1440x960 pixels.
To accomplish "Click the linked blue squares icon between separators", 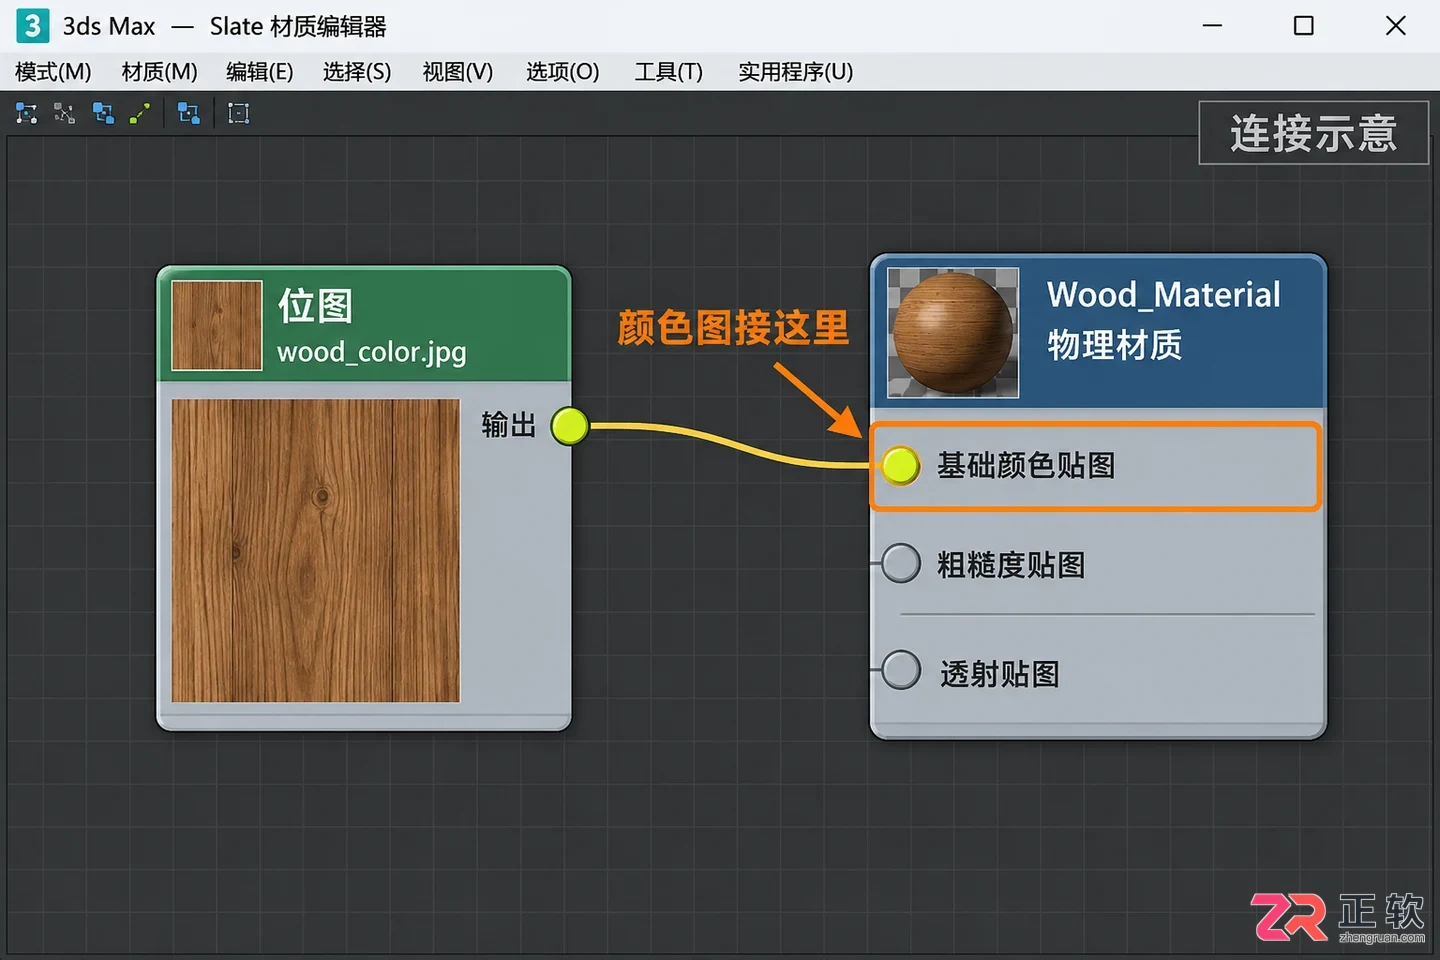I will 188,113.
